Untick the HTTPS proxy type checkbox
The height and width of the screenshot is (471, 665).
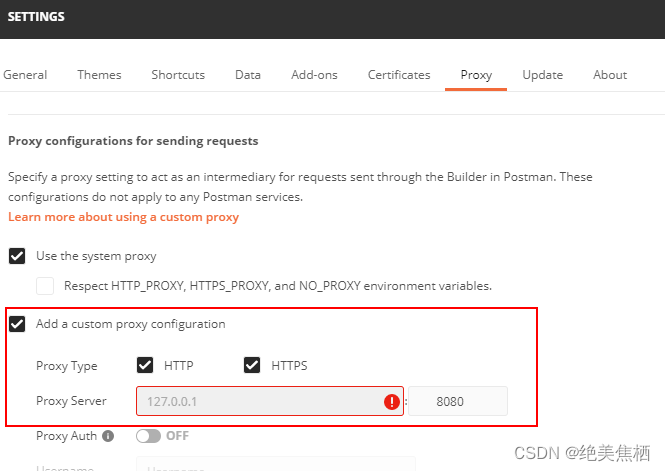[x=252, y=365]
